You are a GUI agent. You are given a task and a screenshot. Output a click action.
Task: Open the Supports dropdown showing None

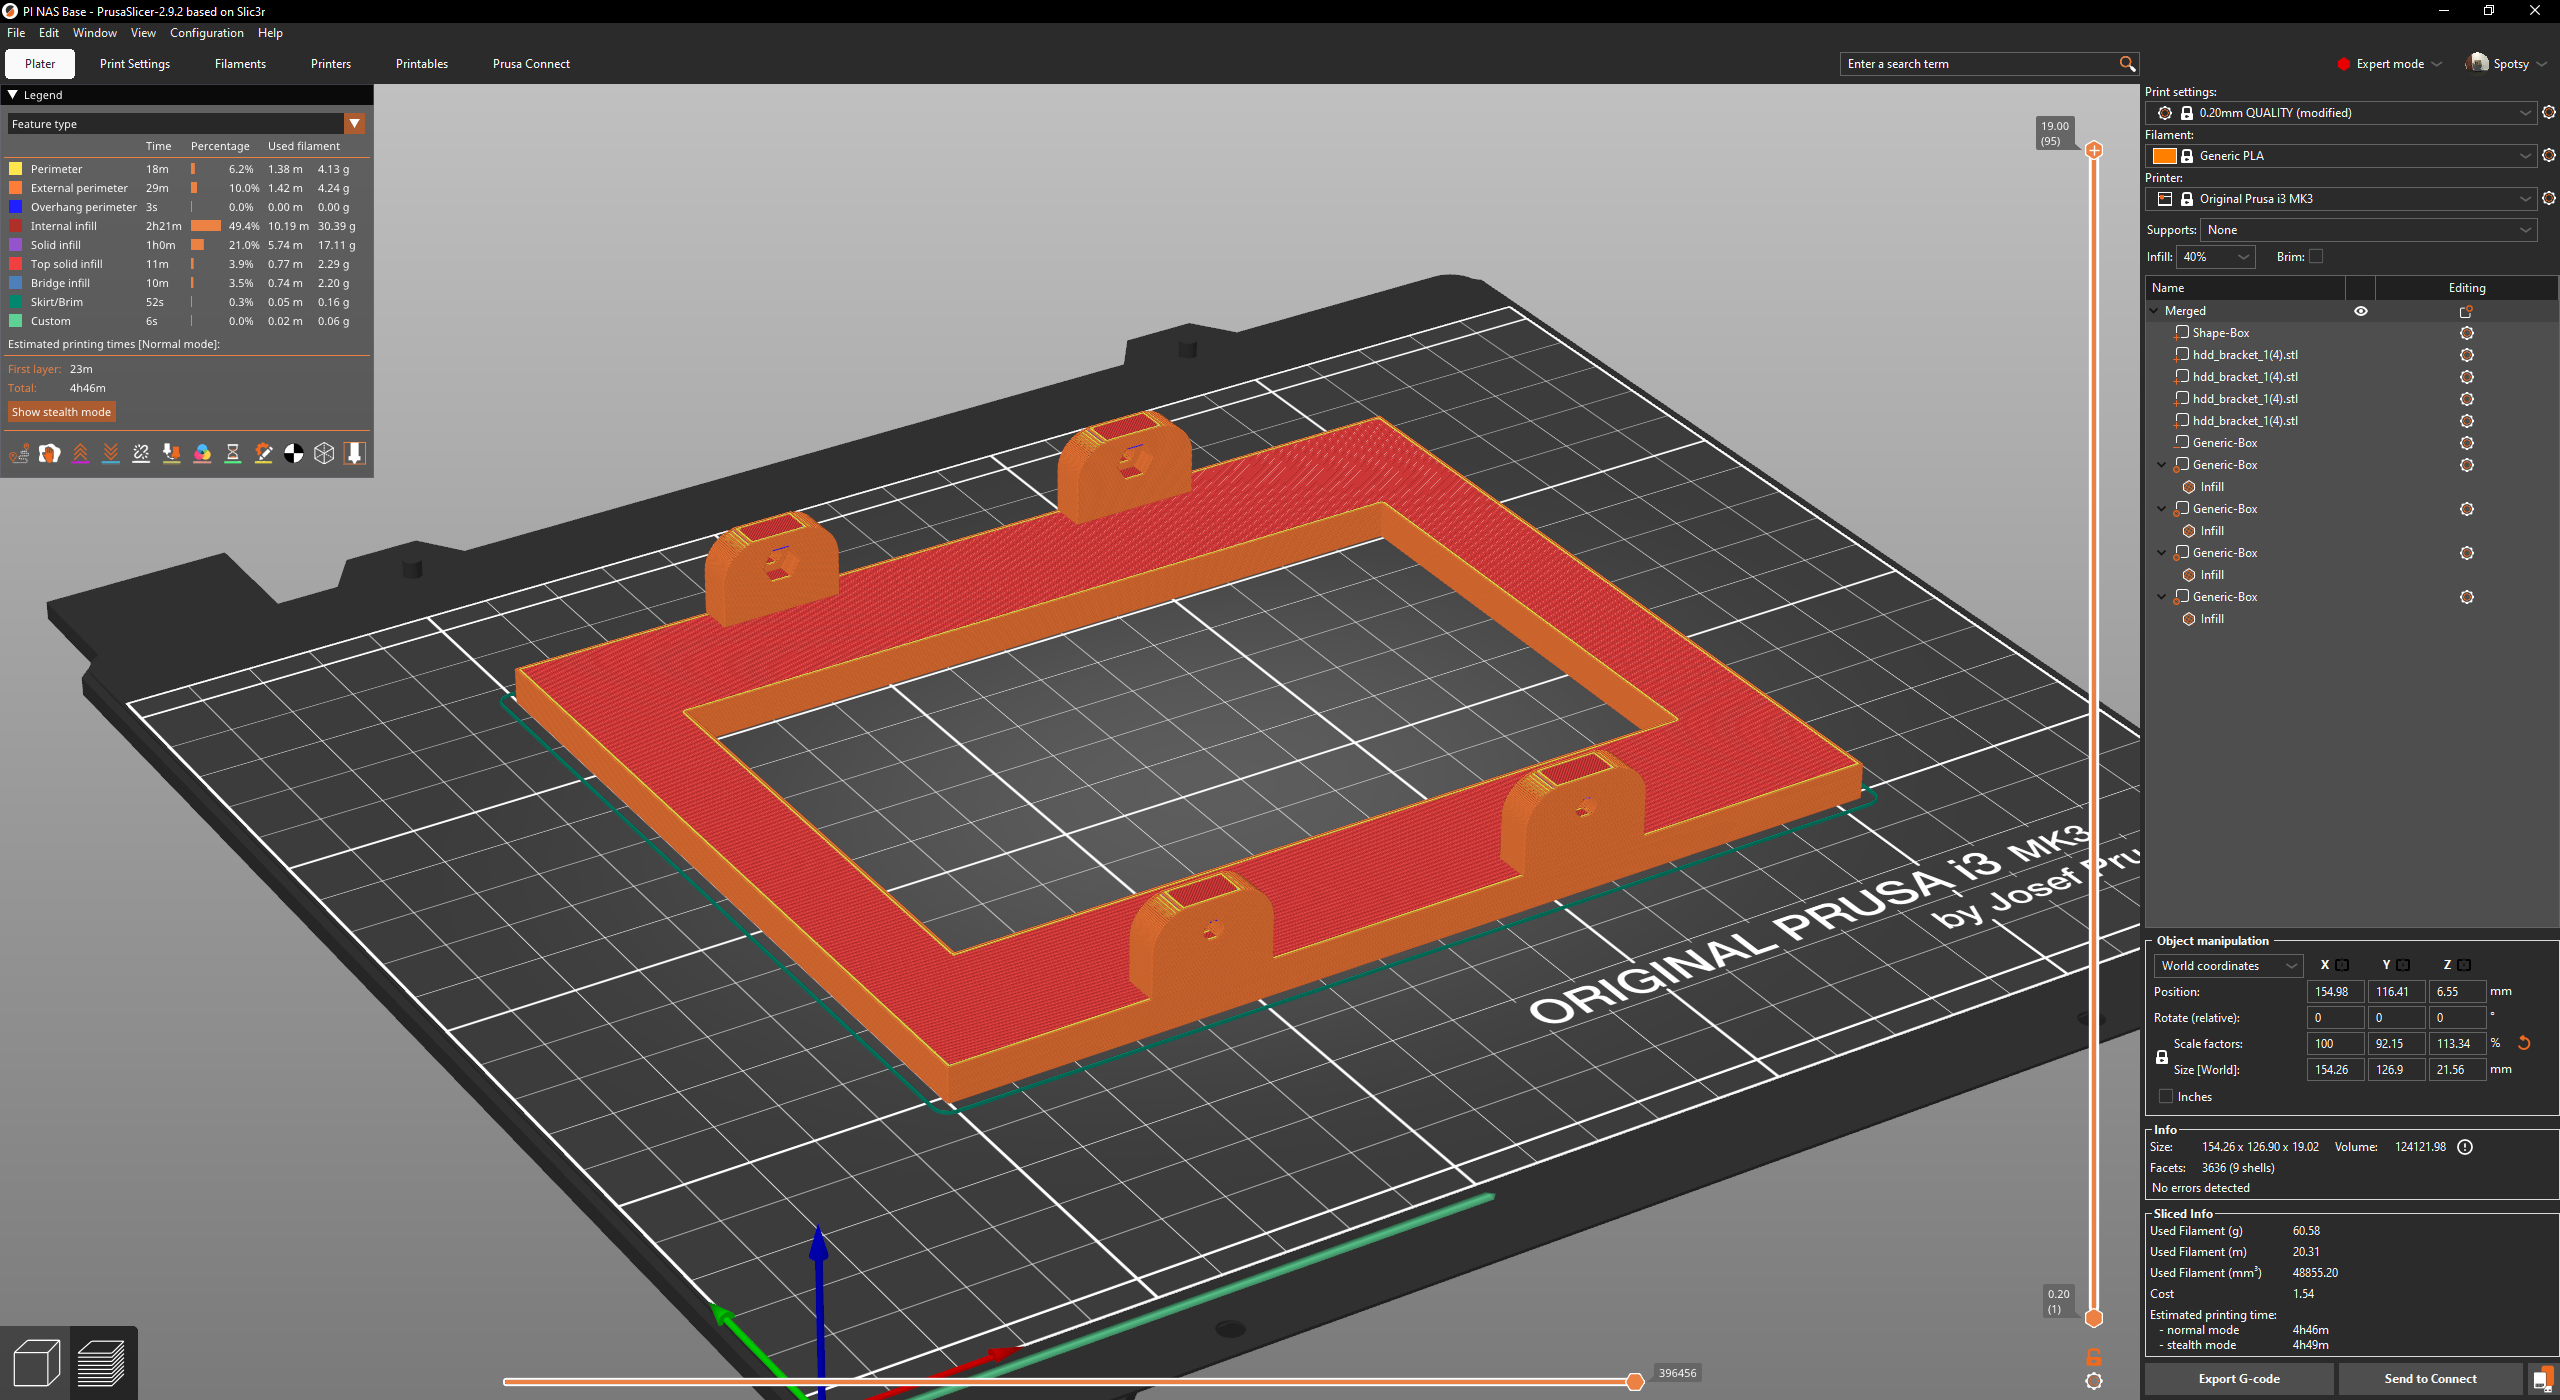[2368, 230]
